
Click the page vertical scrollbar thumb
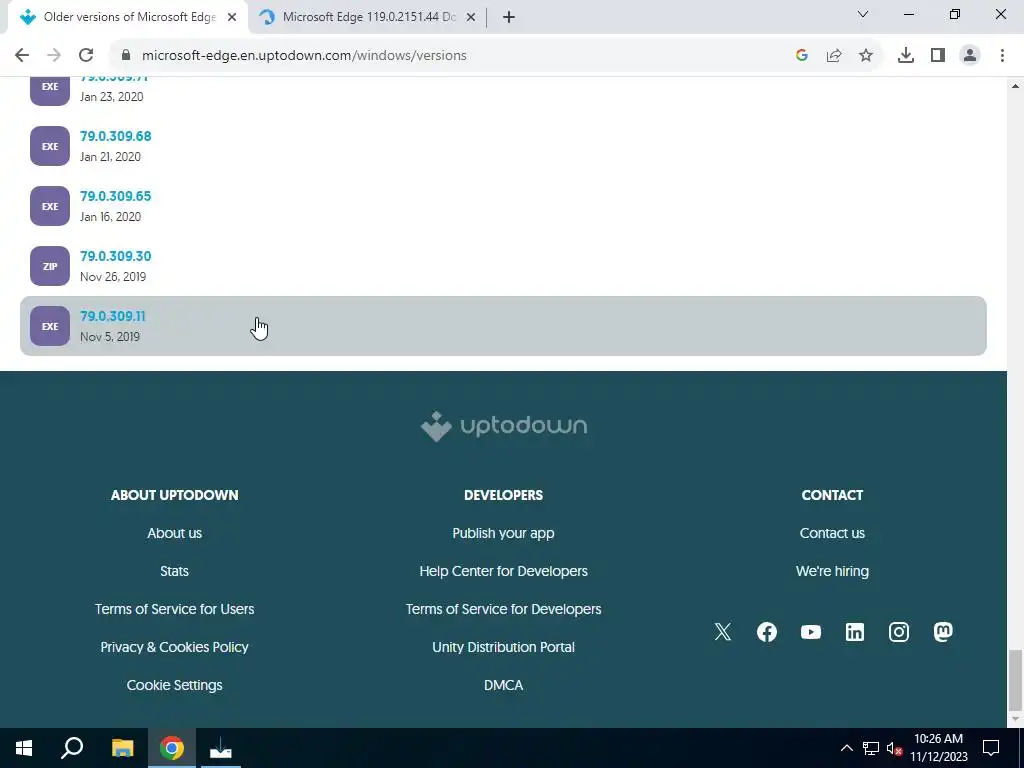point(1015,679)
